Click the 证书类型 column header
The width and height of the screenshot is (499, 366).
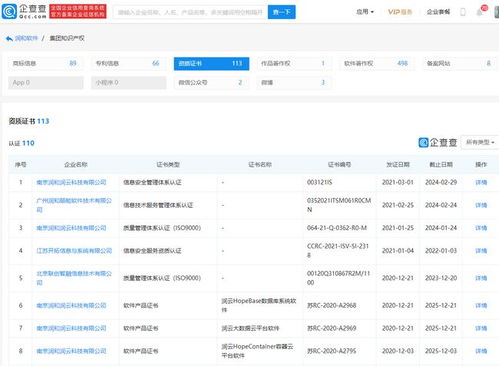(168, 164)
